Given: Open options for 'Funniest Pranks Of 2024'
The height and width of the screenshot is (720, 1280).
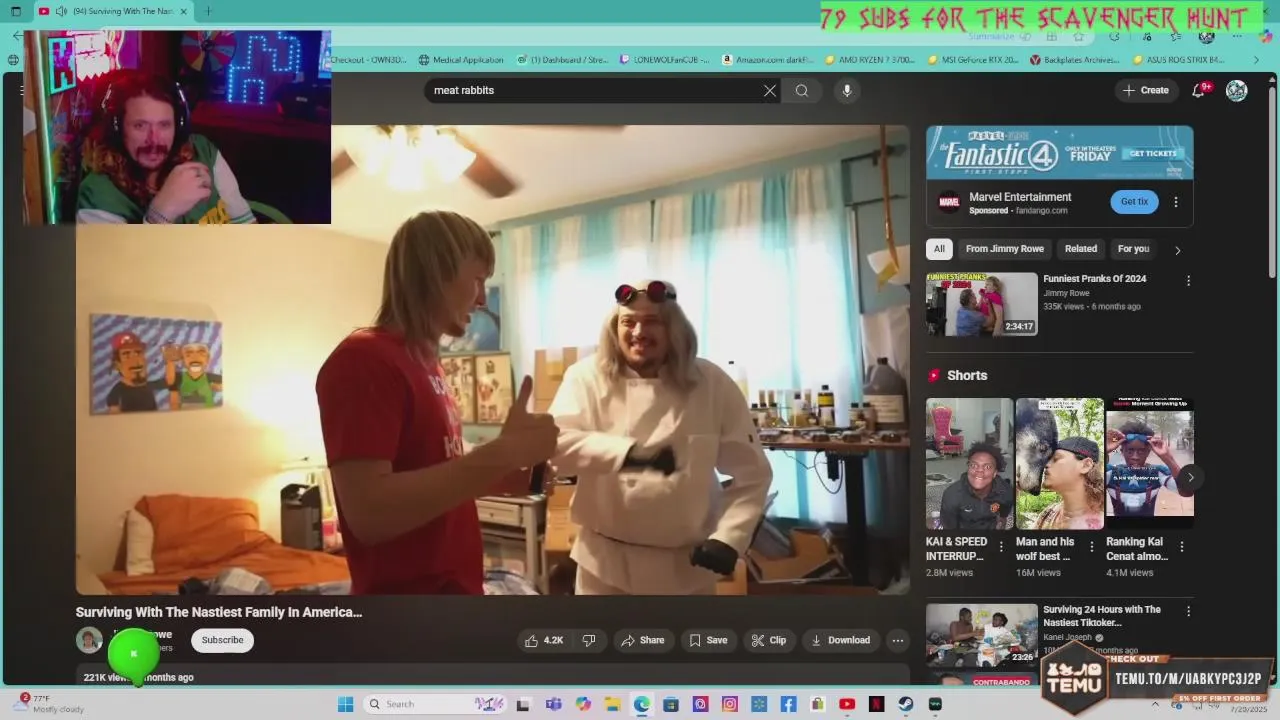Looking at the screenshot, I should click(1188, 281).
